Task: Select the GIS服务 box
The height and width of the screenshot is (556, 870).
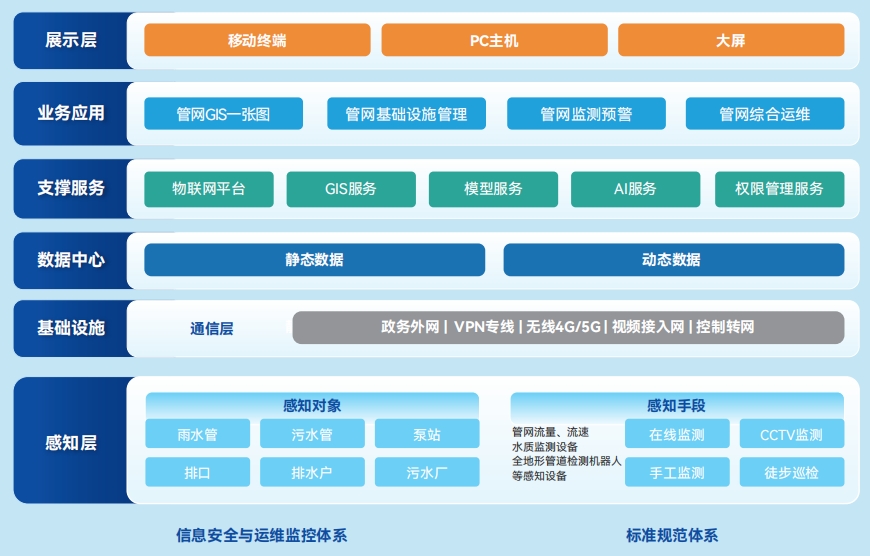Action: [351, 189]
